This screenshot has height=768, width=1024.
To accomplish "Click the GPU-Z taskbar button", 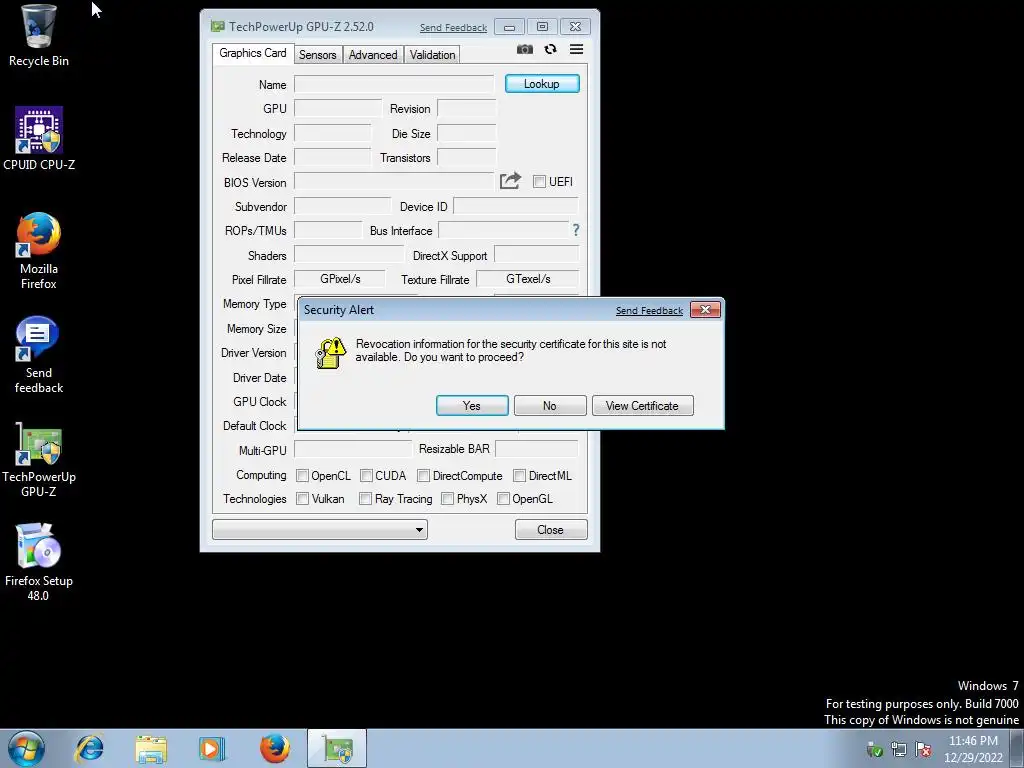I will click(x=337, y=748).
